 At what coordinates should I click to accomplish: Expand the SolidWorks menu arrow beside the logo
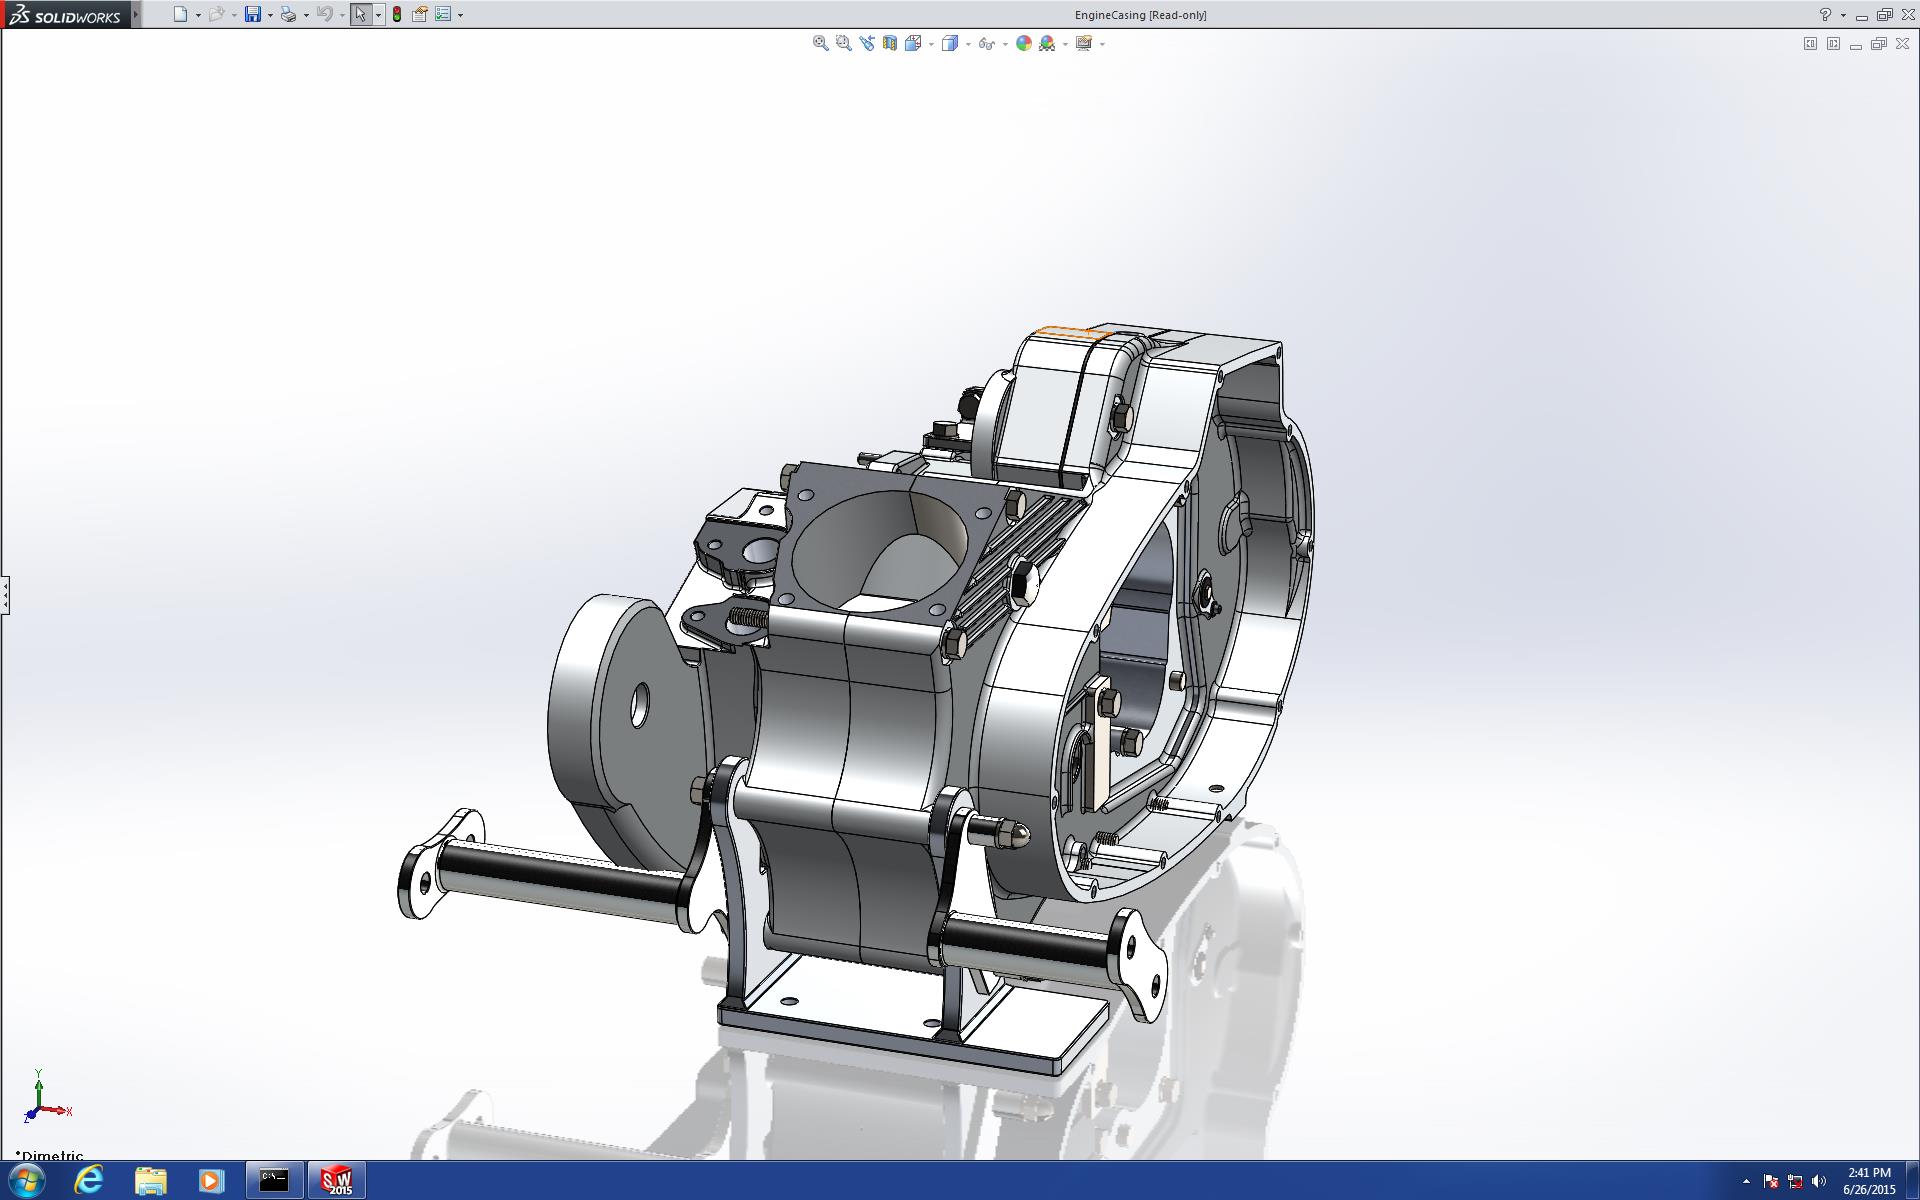136,14
